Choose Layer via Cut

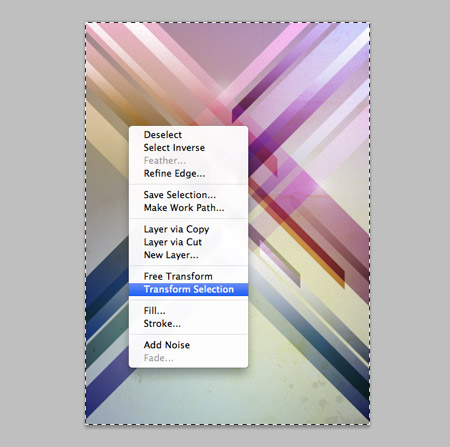point(188,242)
